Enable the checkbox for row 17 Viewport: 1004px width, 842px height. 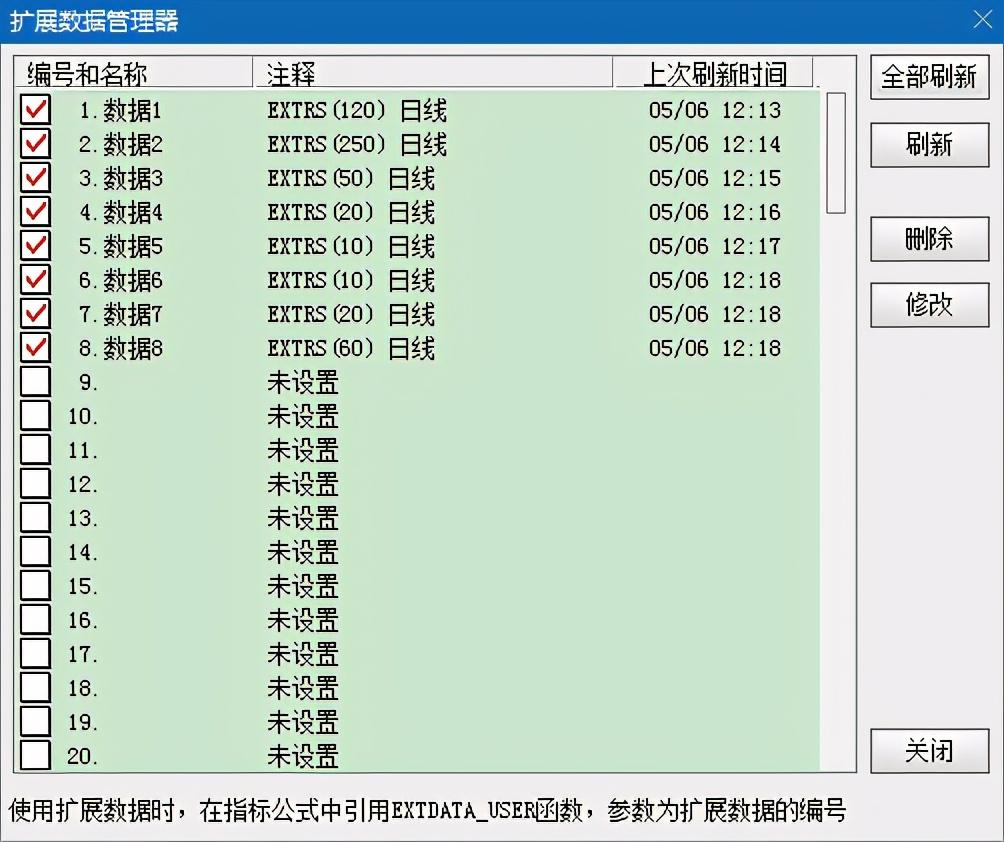[35, 654]
